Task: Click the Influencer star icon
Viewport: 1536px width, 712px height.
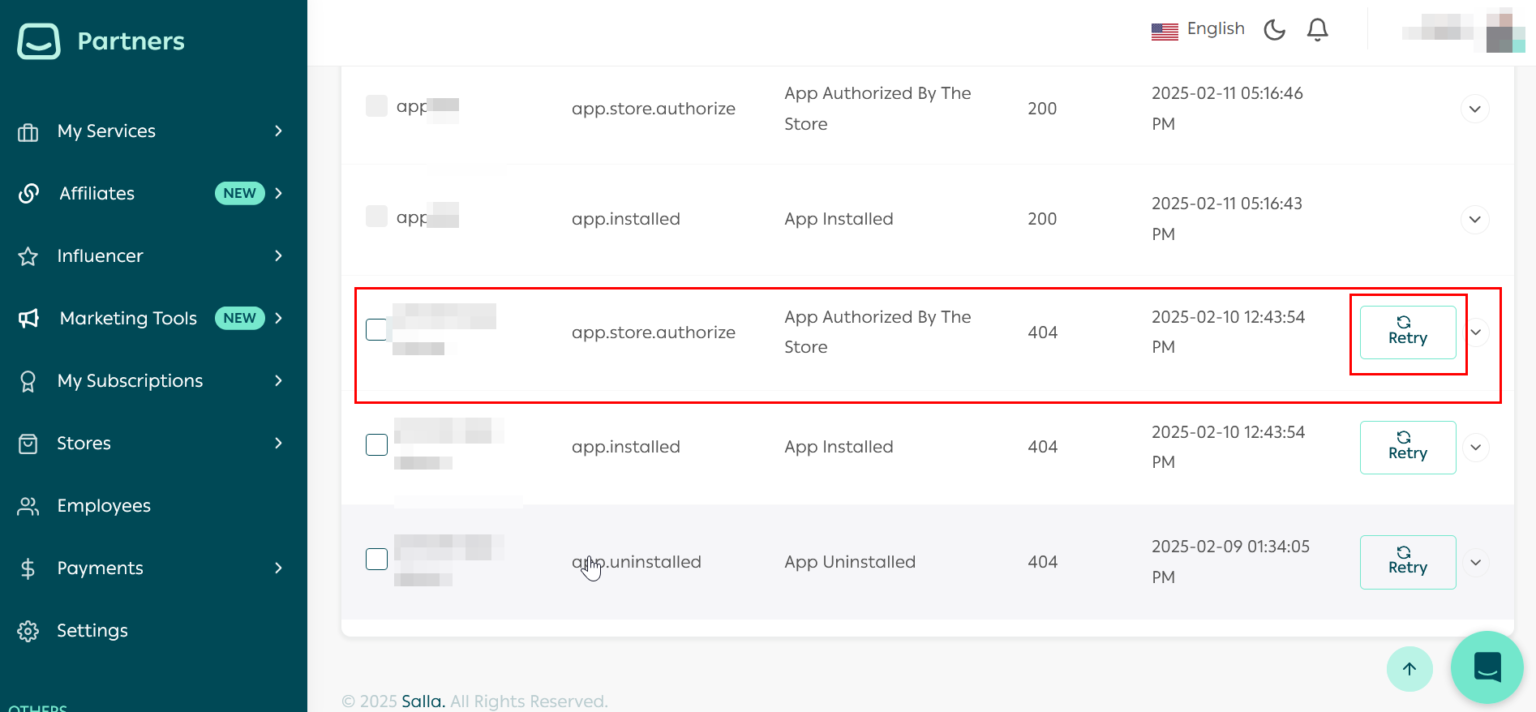Action: 28,257
